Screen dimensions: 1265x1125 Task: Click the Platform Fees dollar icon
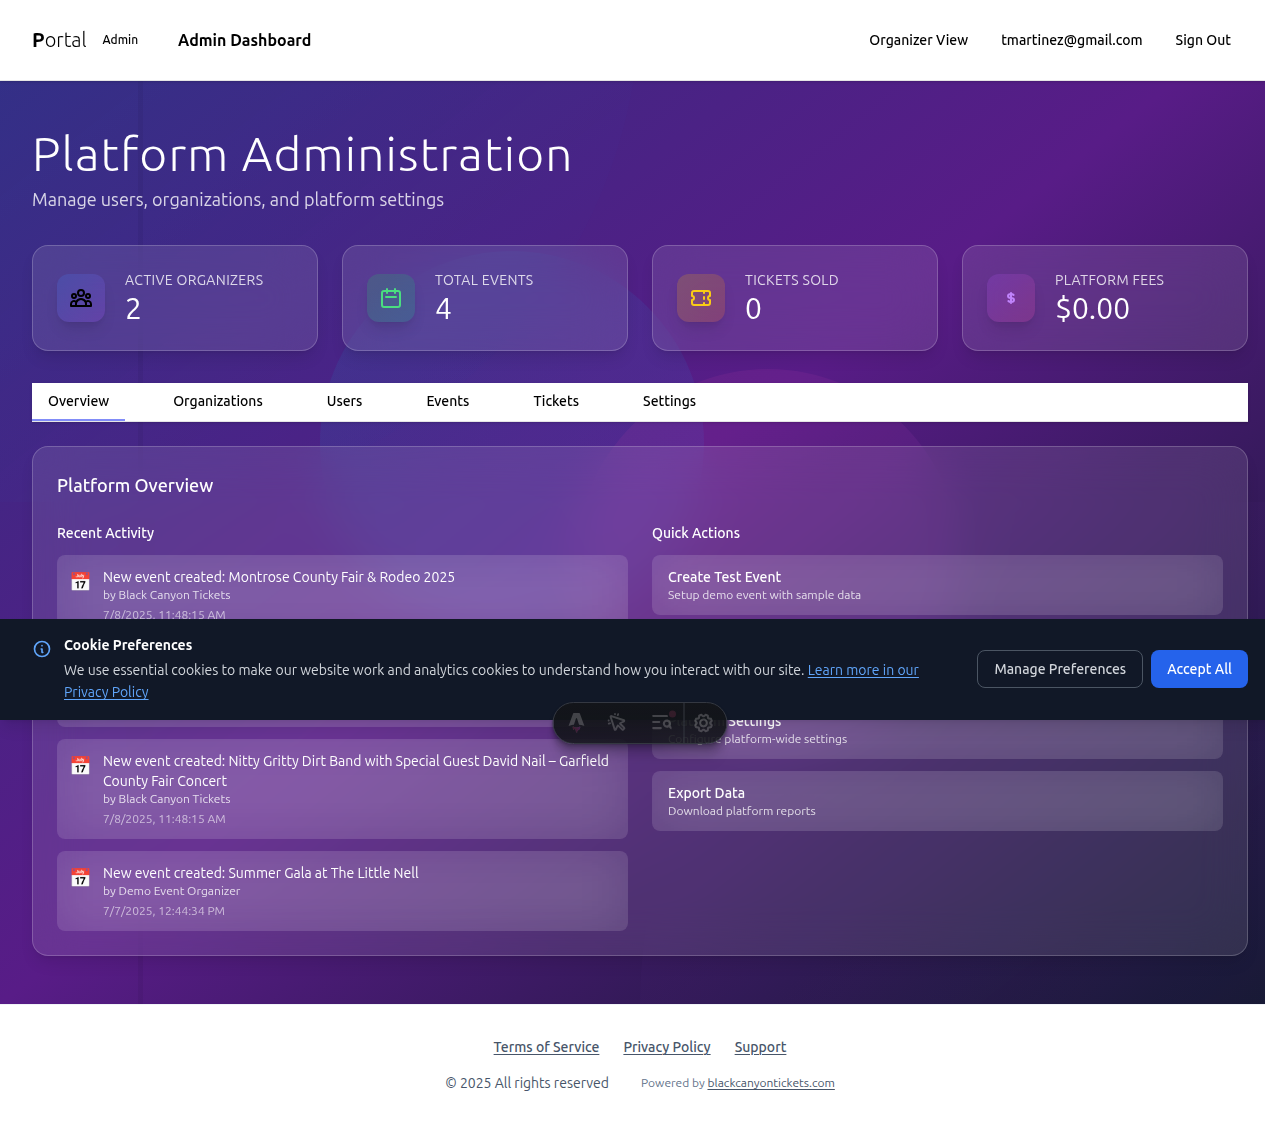(x=1011, y=298)
